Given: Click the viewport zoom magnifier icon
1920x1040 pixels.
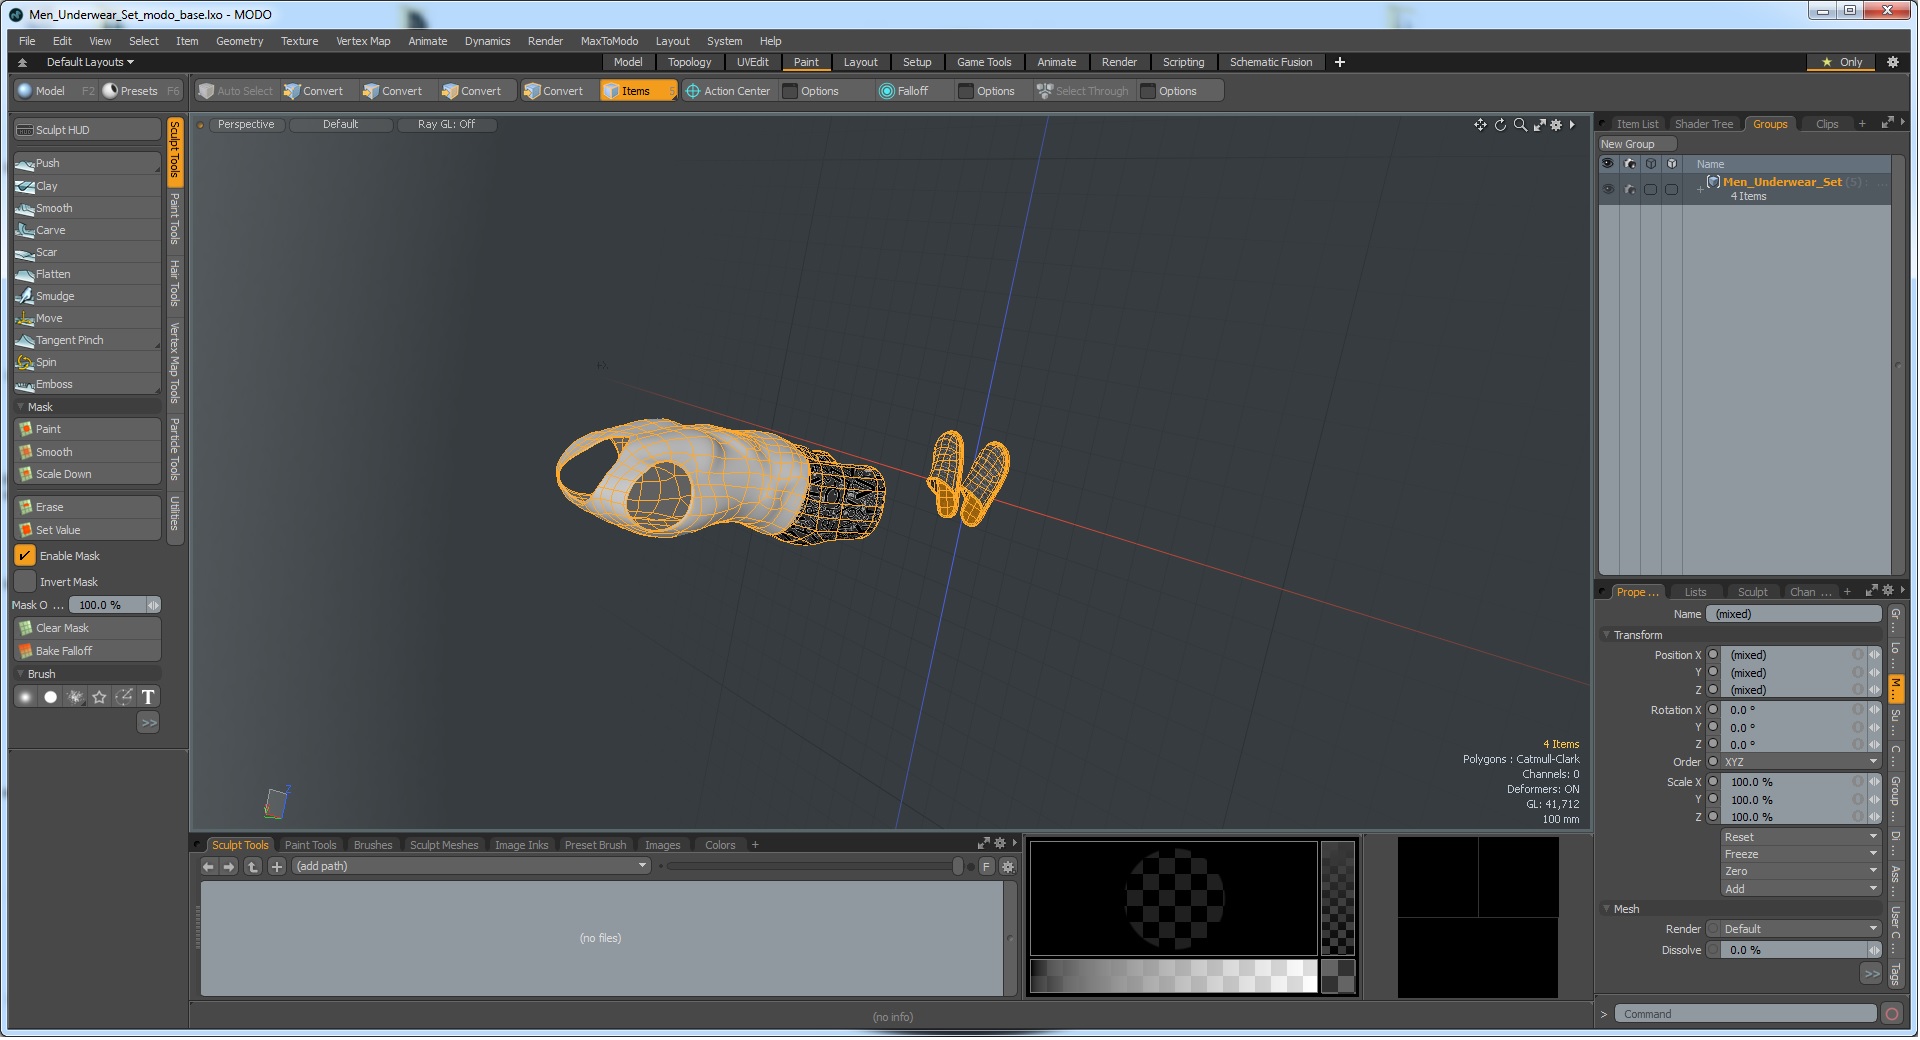Looking at the screenshot, I should click(x=1520, y=125).
